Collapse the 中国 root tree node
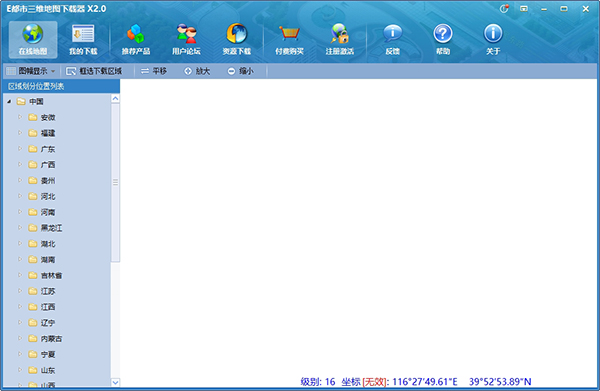The width and height of the screenshot is (600, 391). click(9, 101)
